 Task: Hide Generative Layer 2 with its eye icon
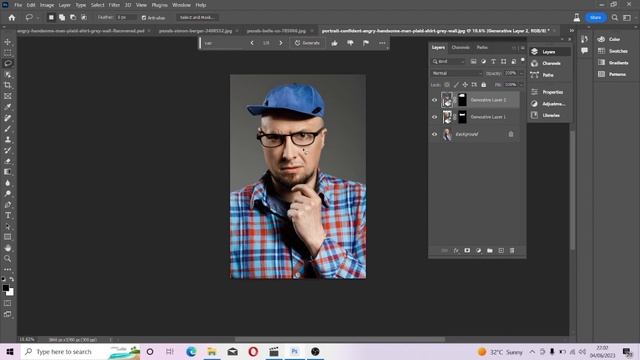click(x=434, y=100)
